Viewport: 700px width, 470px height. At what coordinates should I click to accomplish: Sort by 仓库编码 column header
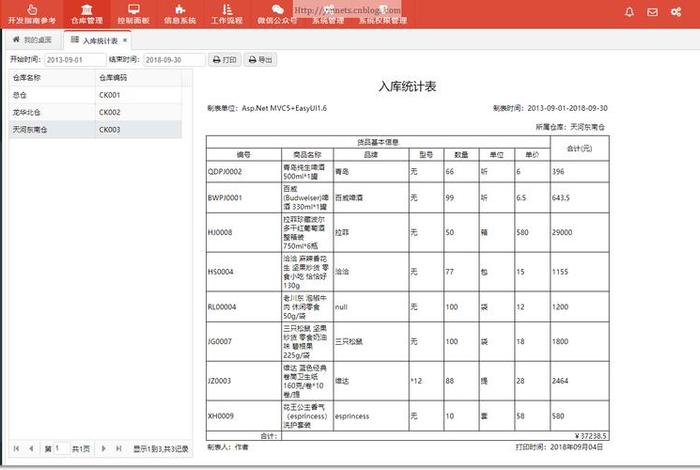138,78
